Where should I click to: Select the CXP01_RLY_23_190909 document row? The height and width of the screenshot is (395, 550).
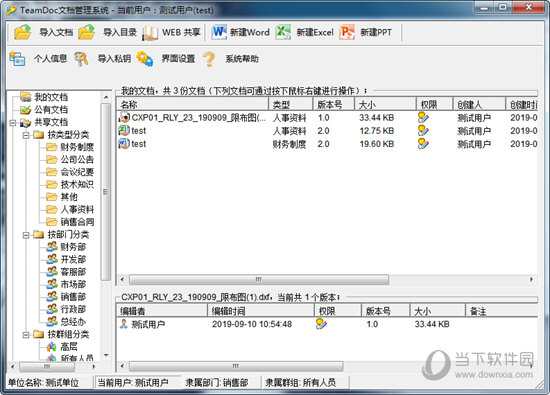click(x=327, y=118)
